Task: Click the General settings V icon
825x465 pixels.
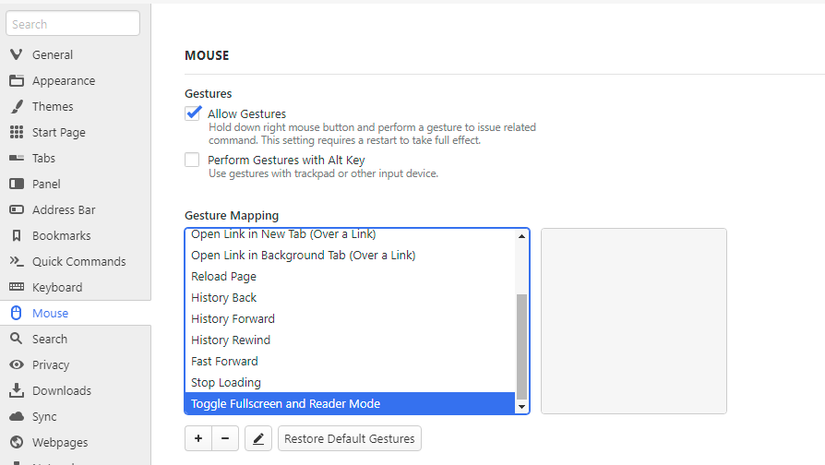Action: click(16, 54)
